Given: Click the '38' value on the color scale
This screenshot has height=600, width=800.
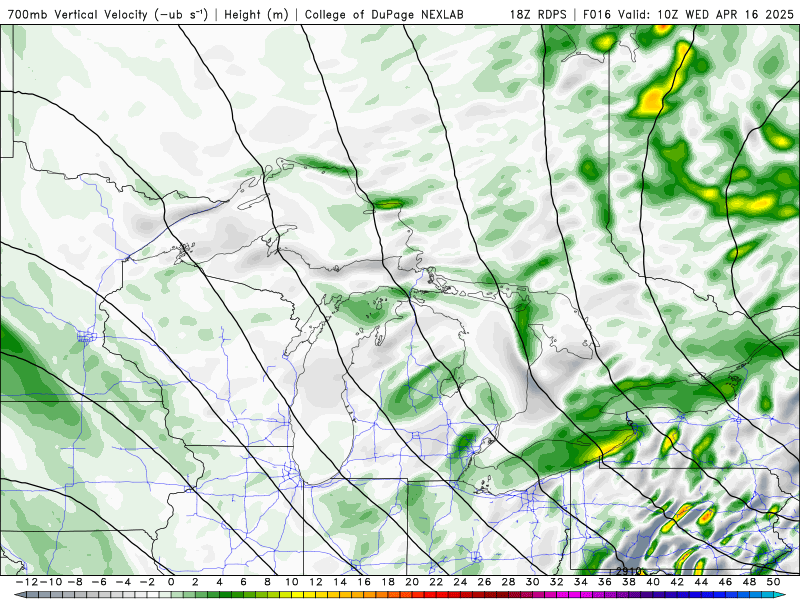Looking at the screenshot, I should 629,582.
